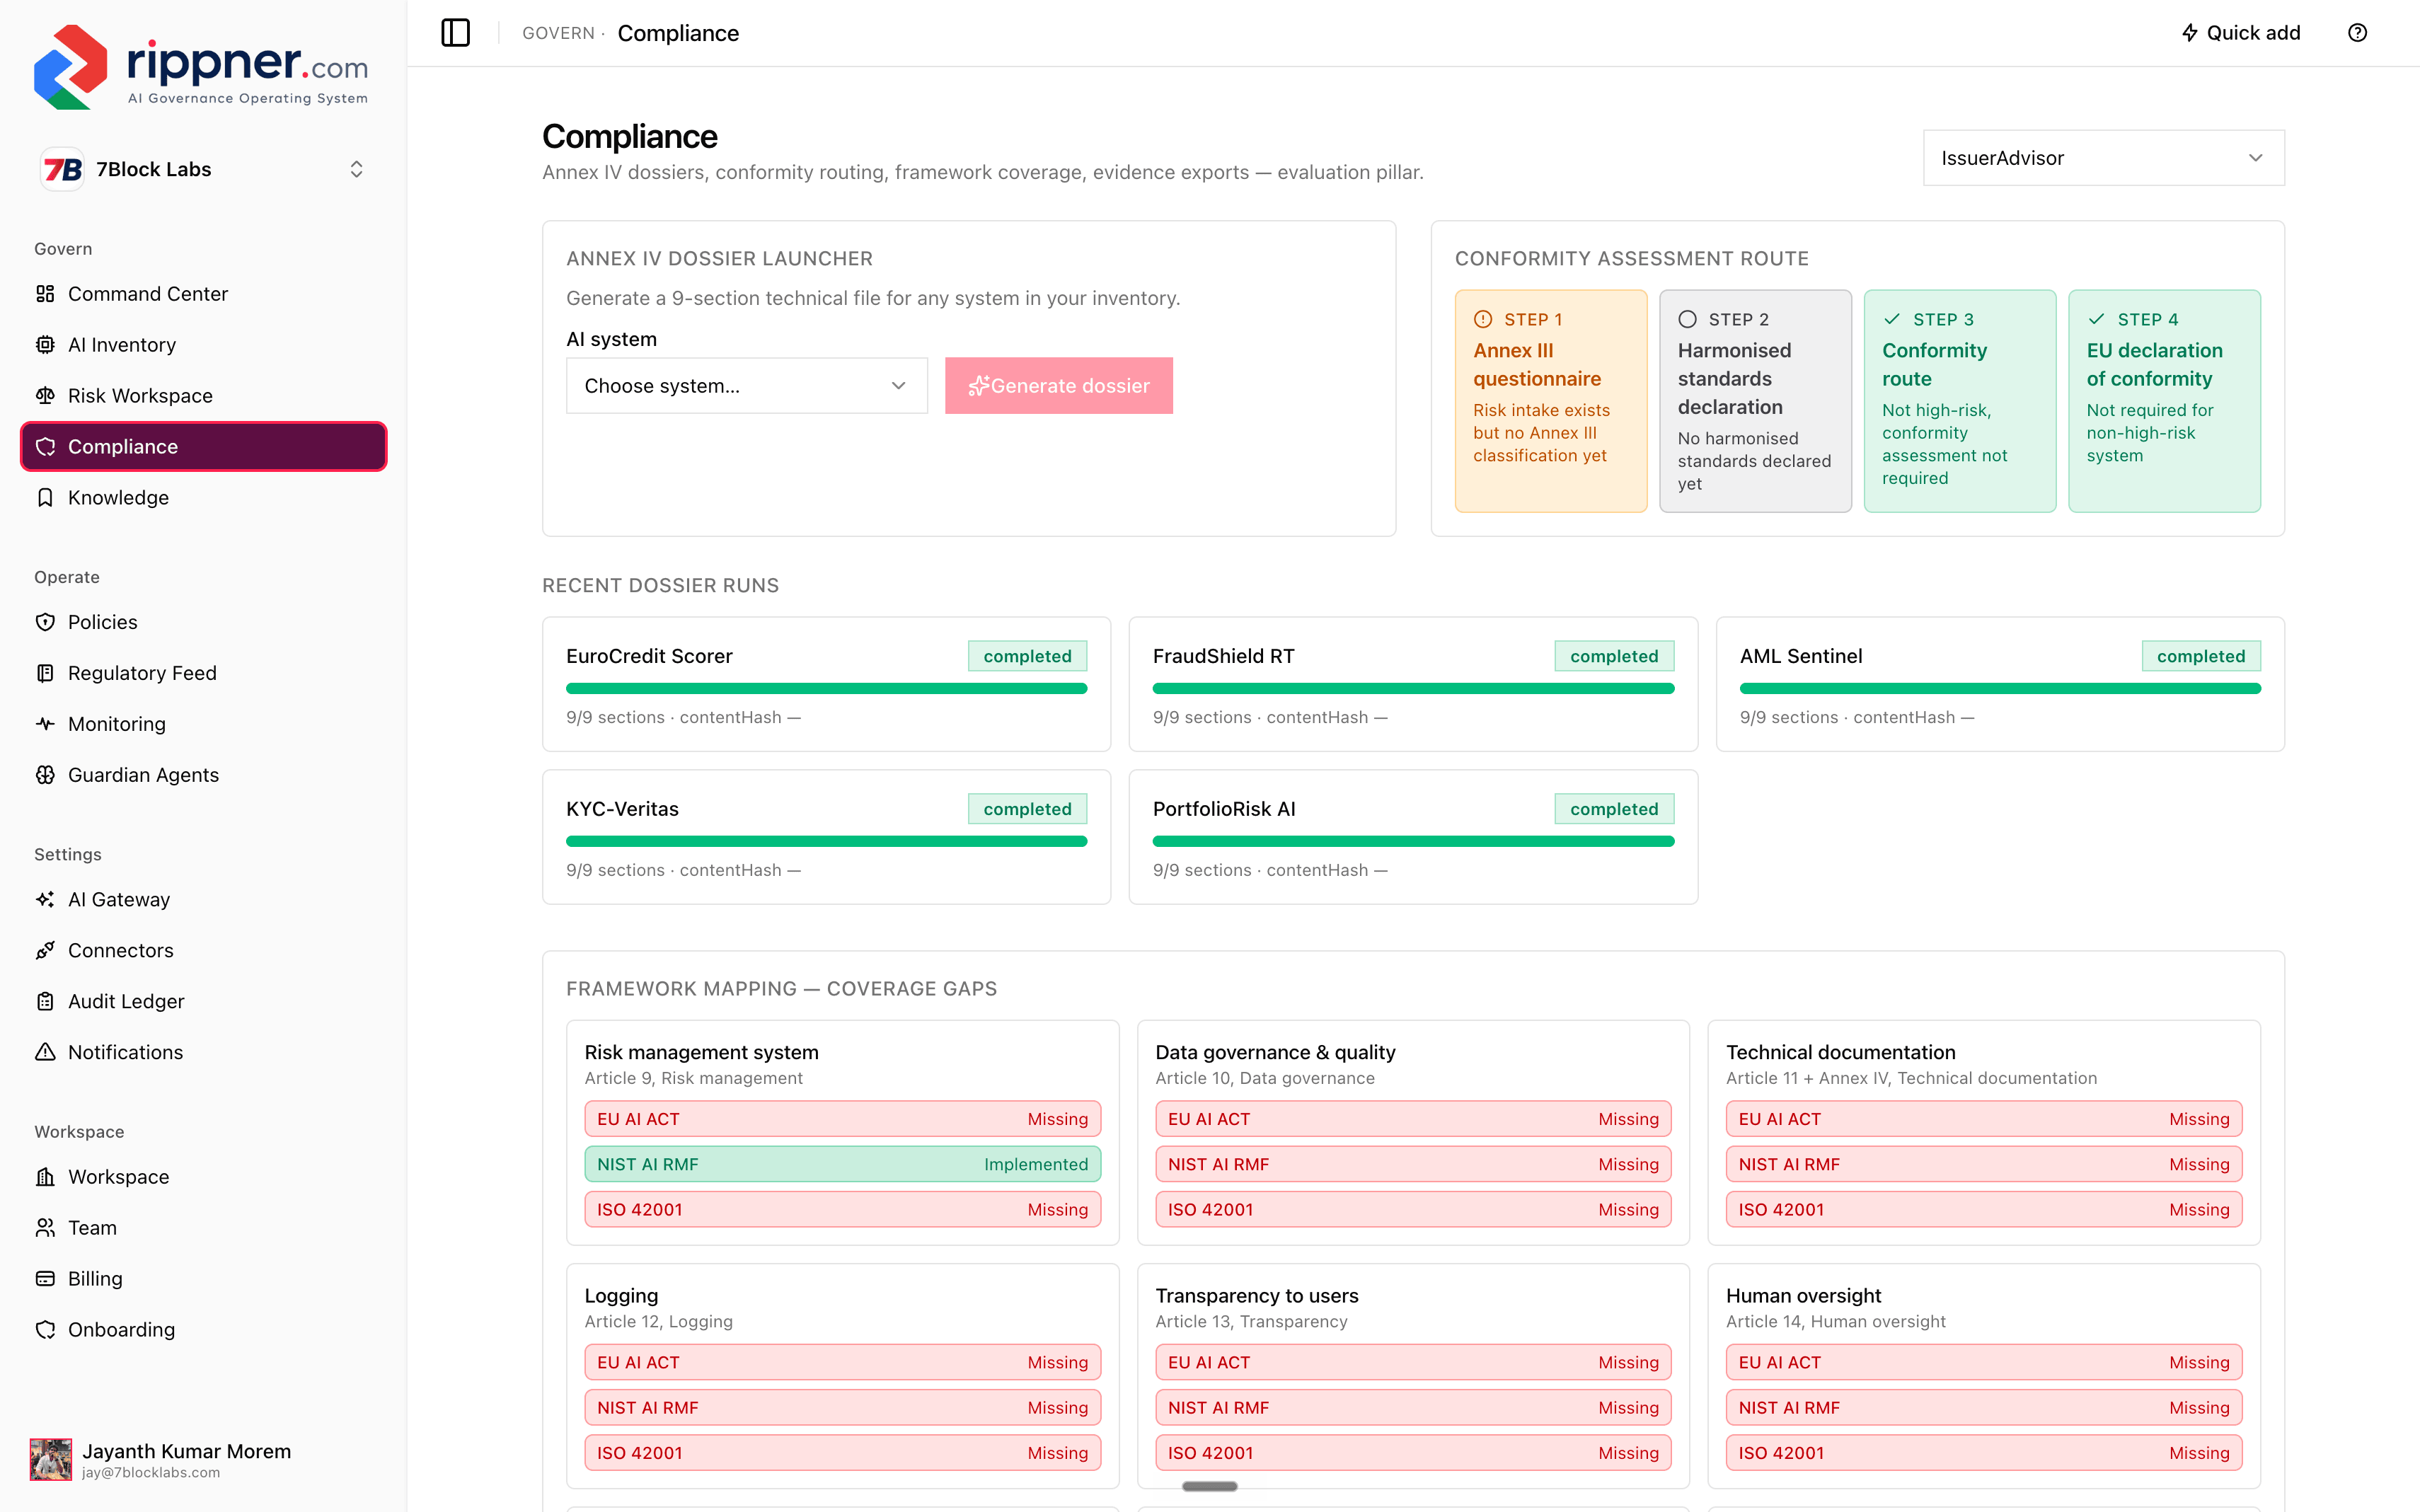Click the FraudShield RT progress bar
The width and height of the screenshot is (2420, 1512).
pos(1413,688)
